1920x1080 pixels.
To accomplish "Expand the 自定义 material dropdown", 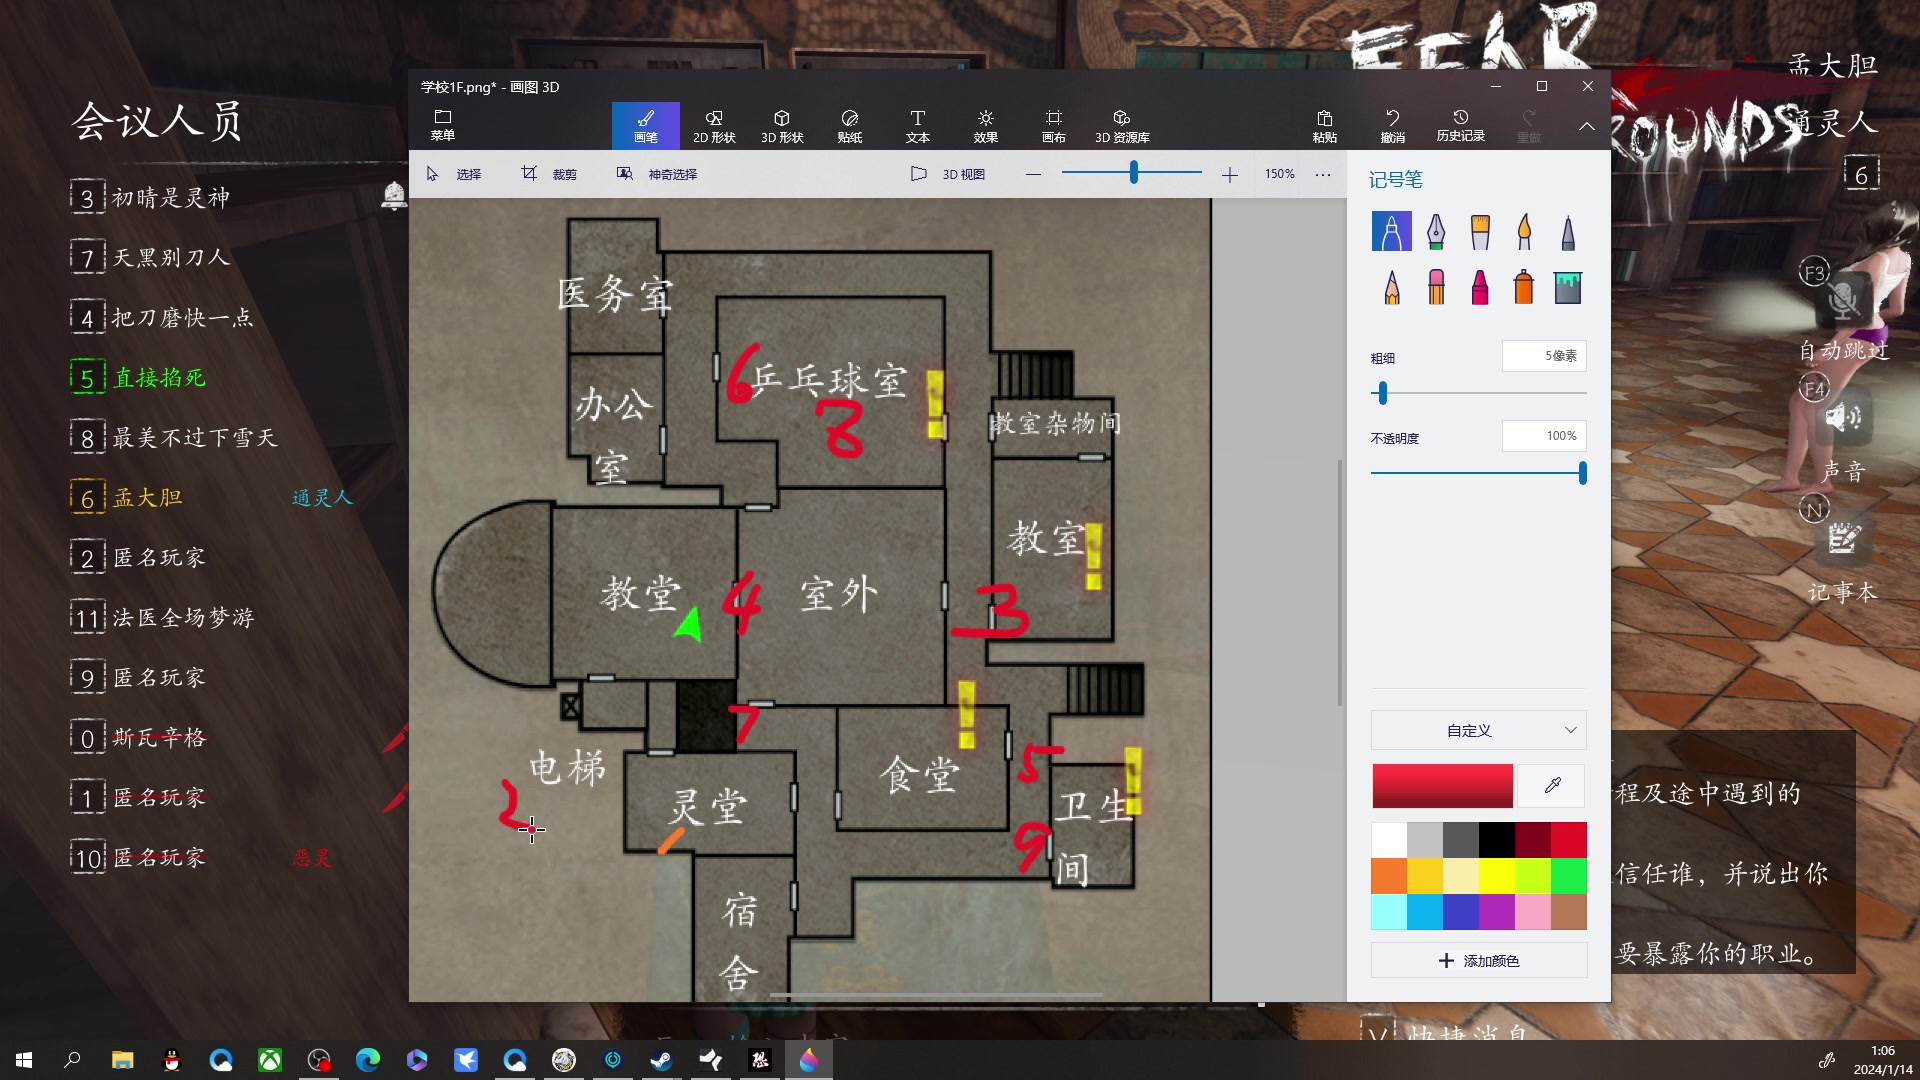I will click(x=1478, y=730).
